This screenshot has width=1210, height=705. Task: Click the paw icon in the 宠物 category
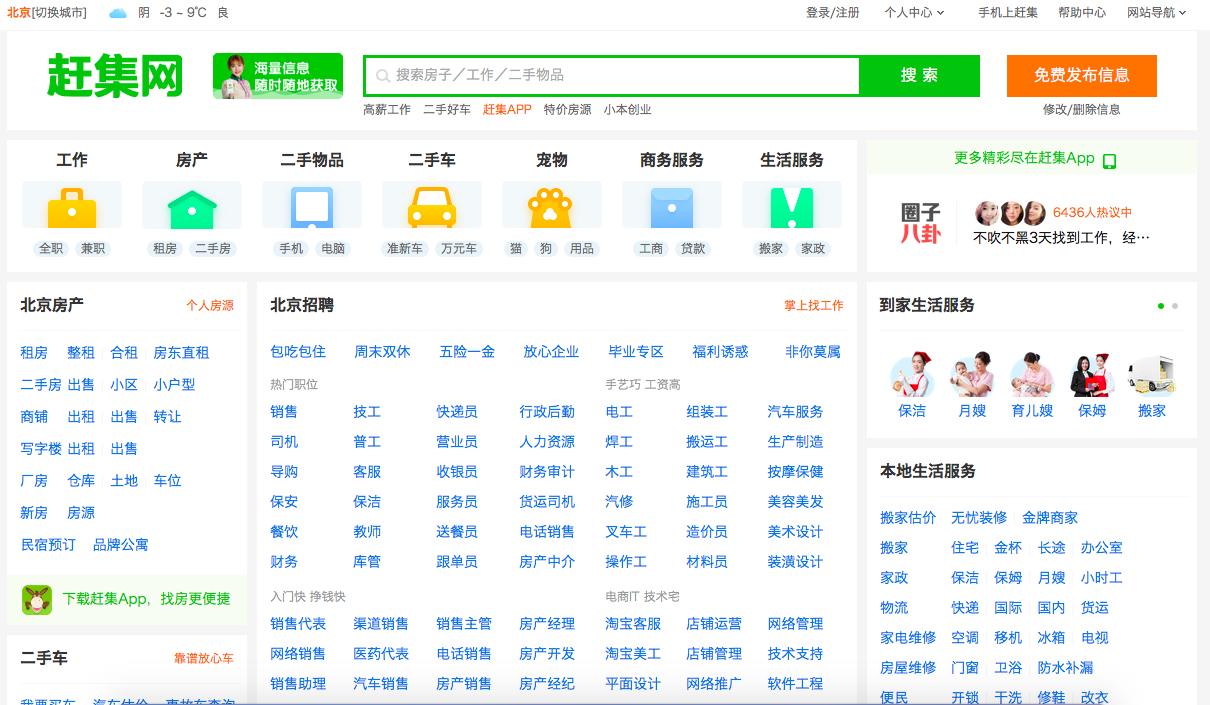(x=551, y=207)
